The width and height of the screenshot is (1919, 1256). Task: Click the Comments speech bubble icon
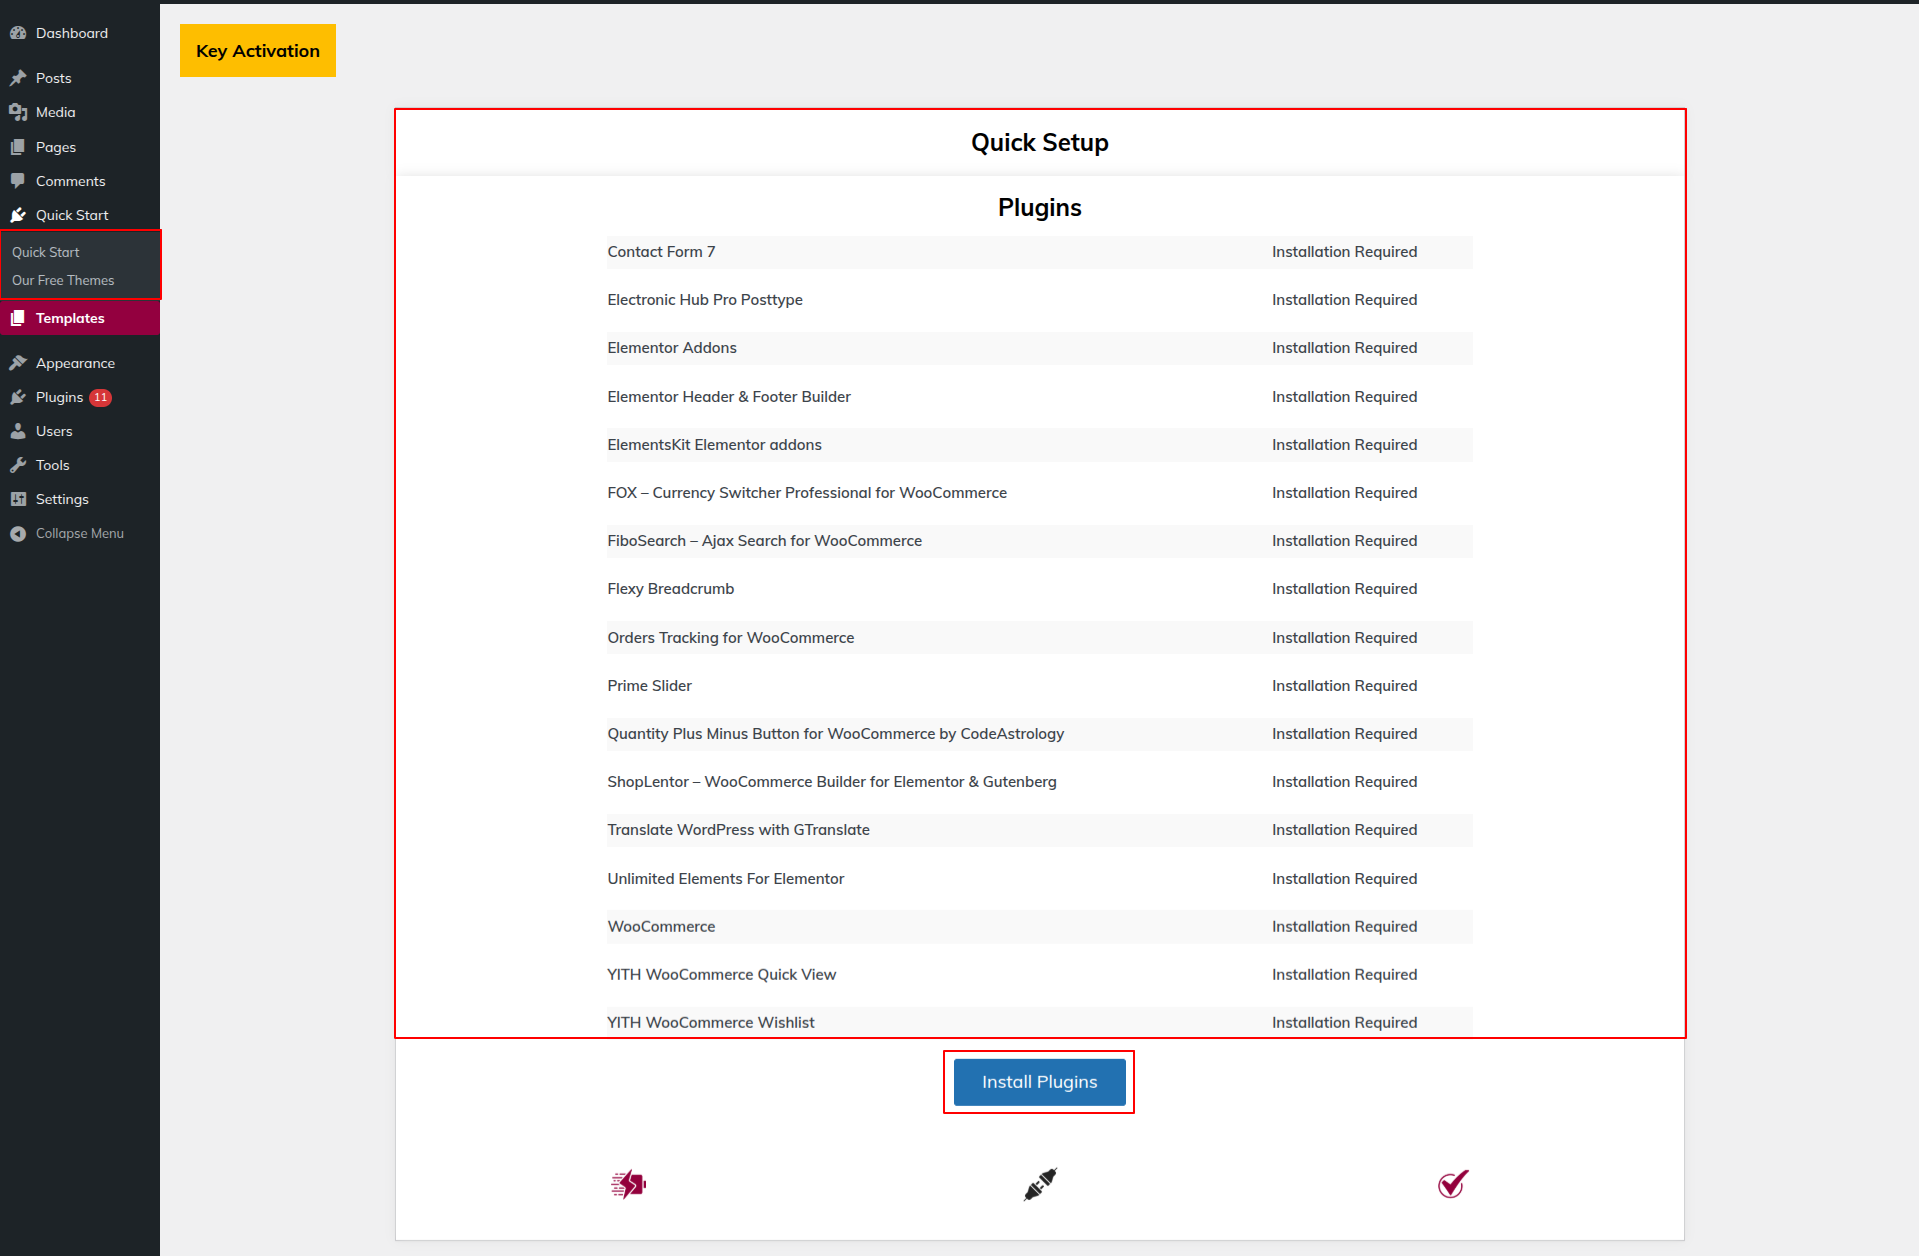[x=18, y=181]
